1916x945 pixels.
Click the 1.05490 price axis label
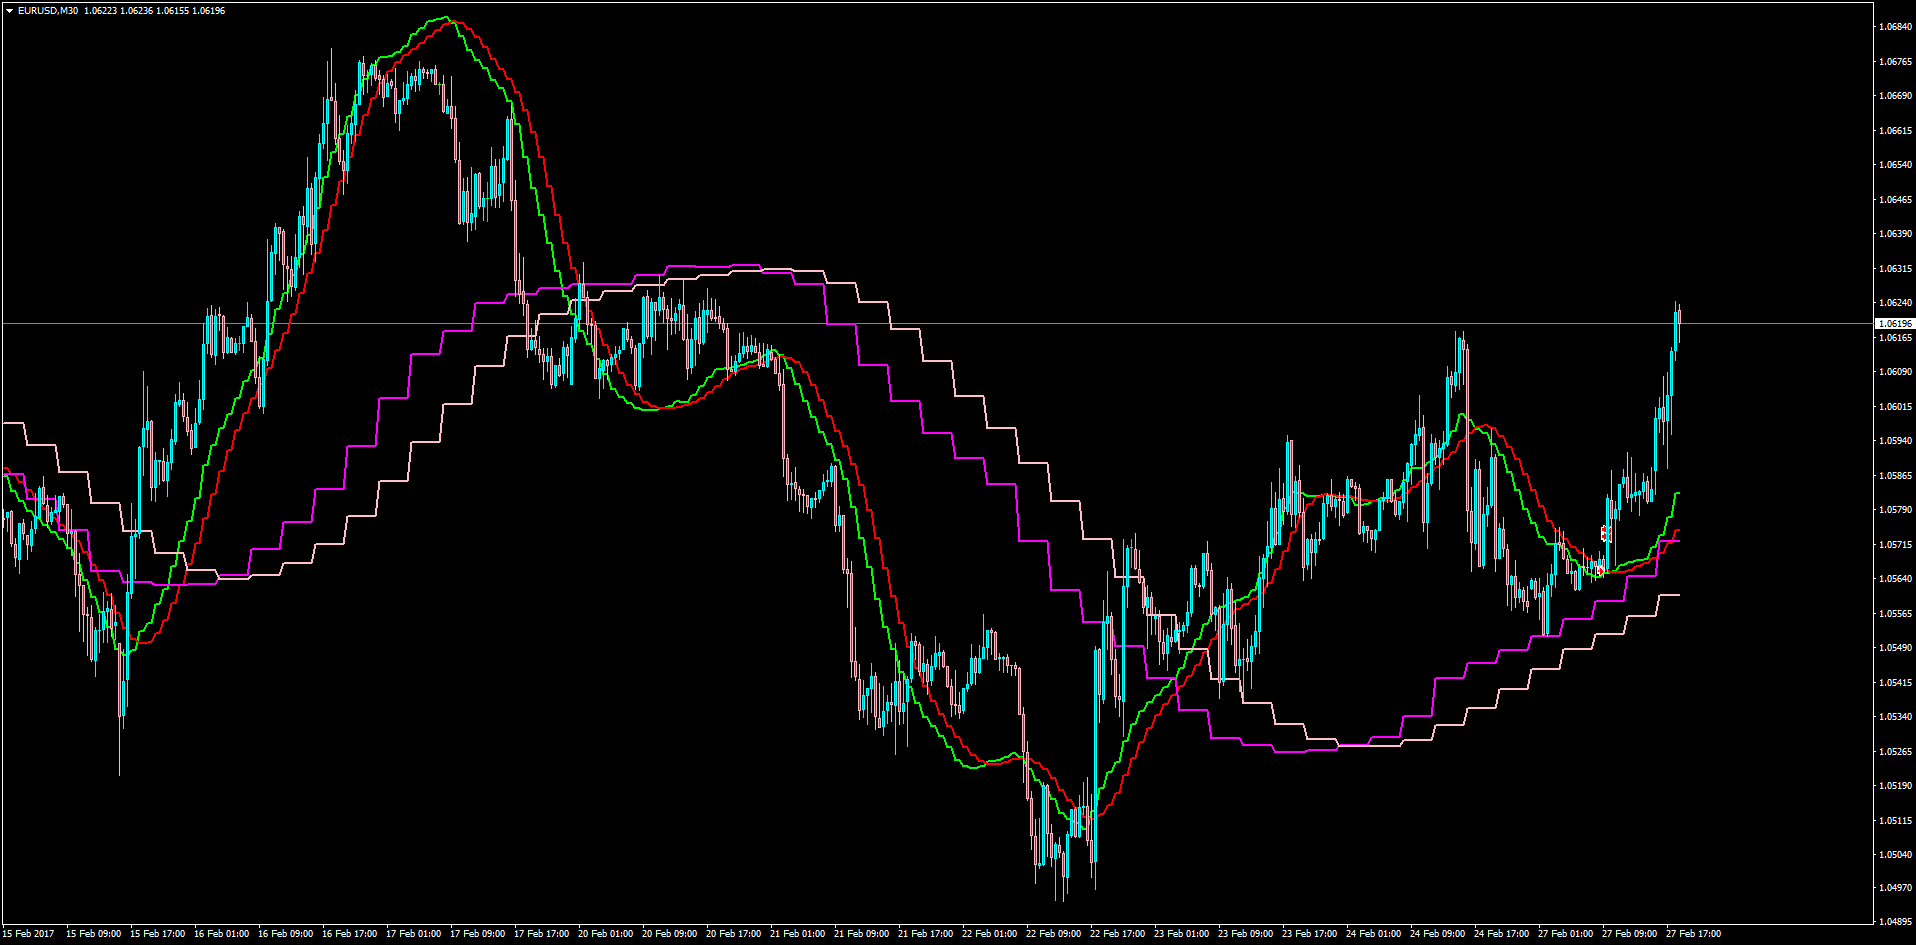1895,648
